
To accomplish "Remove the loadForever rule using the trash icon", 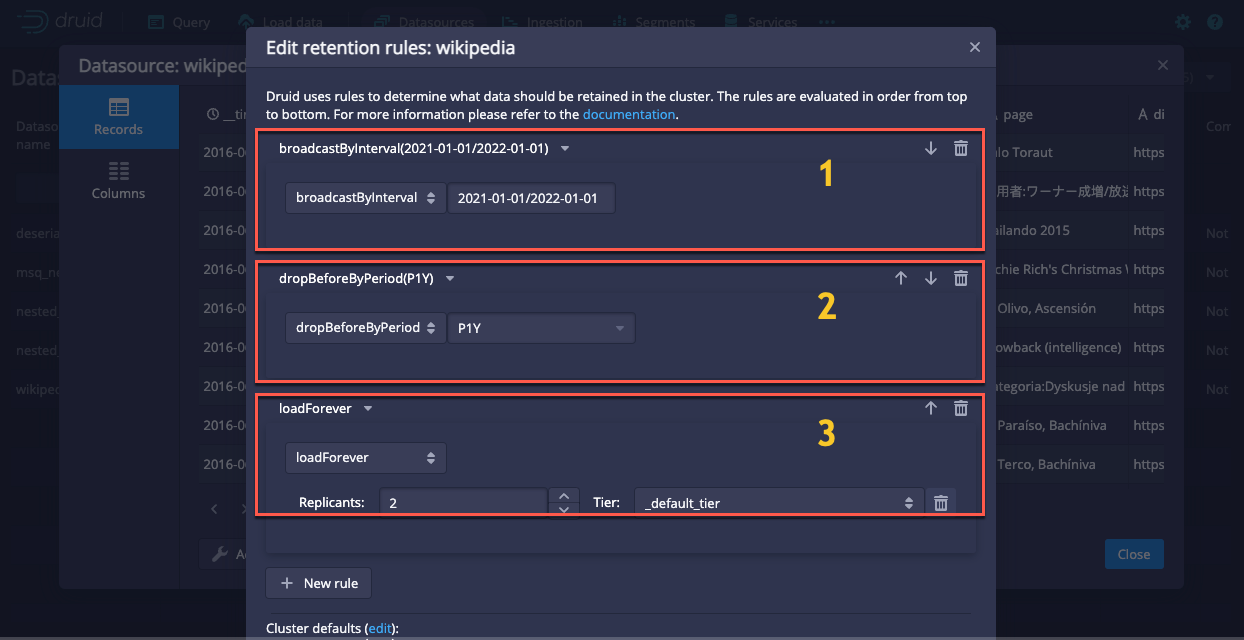I will tap(960, 407).
